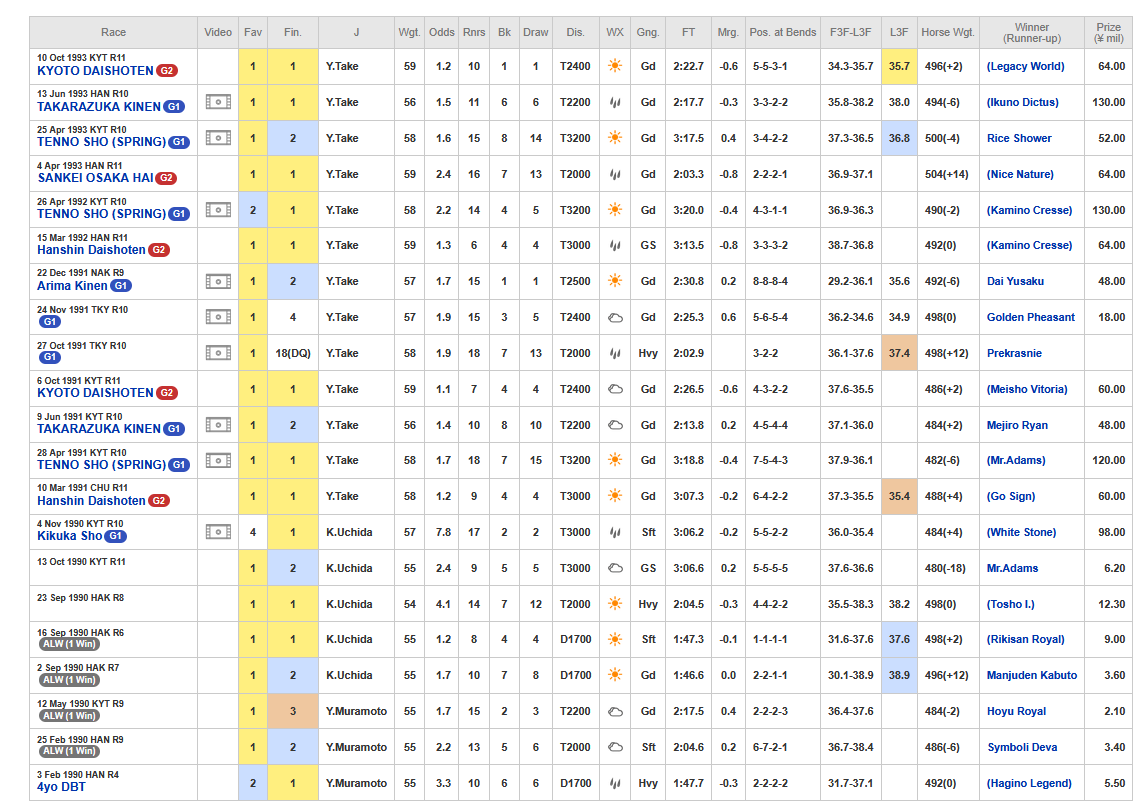Open runner-up Meisho Vitoria link
Viewport: 1145px width, 810px height.
click(1027, 389)
